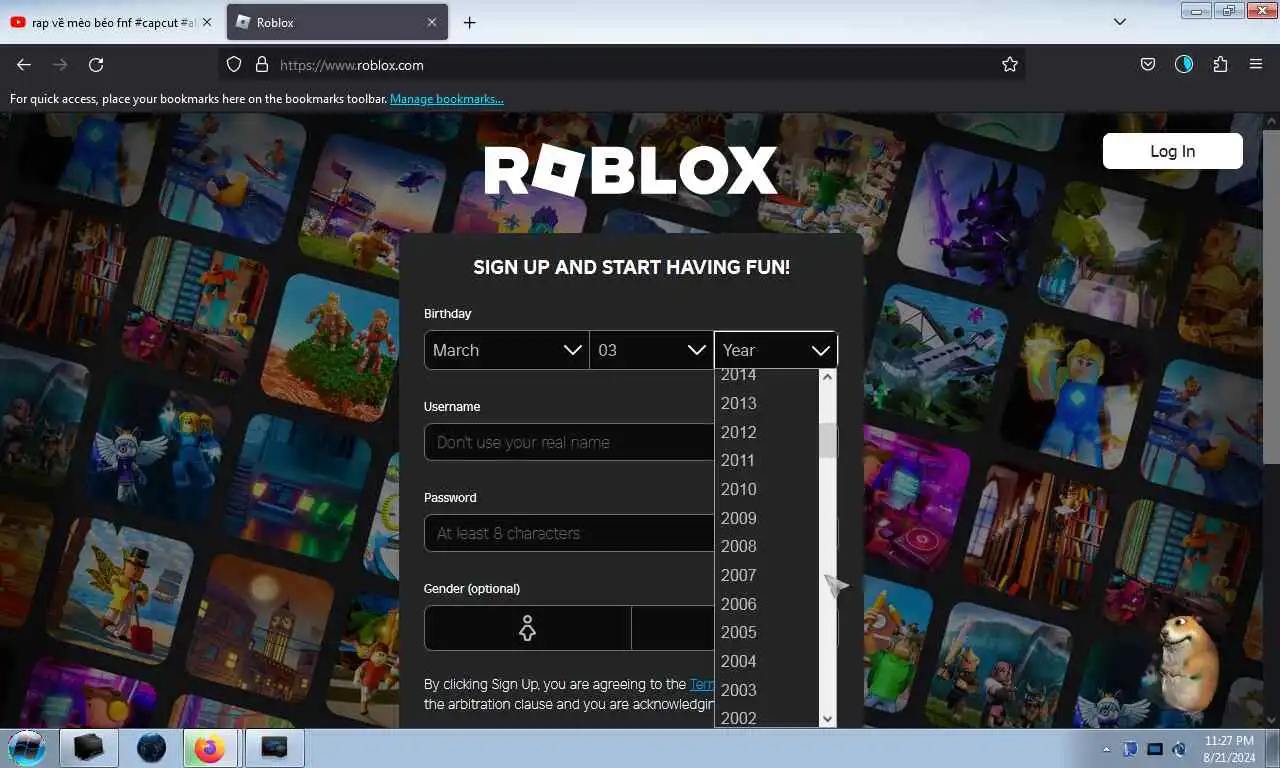Screen dimensions: 1280x768
Task: Choose 2009 from the year list
Action: [x=767, y=518]
